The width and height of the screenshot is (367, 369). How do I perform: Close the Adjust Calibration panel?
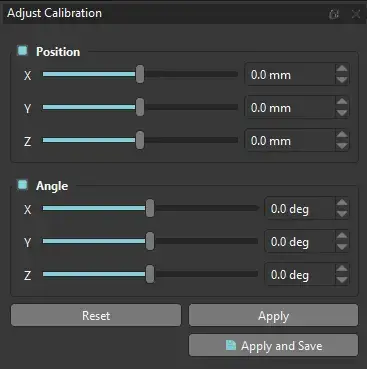pos(356,14)
